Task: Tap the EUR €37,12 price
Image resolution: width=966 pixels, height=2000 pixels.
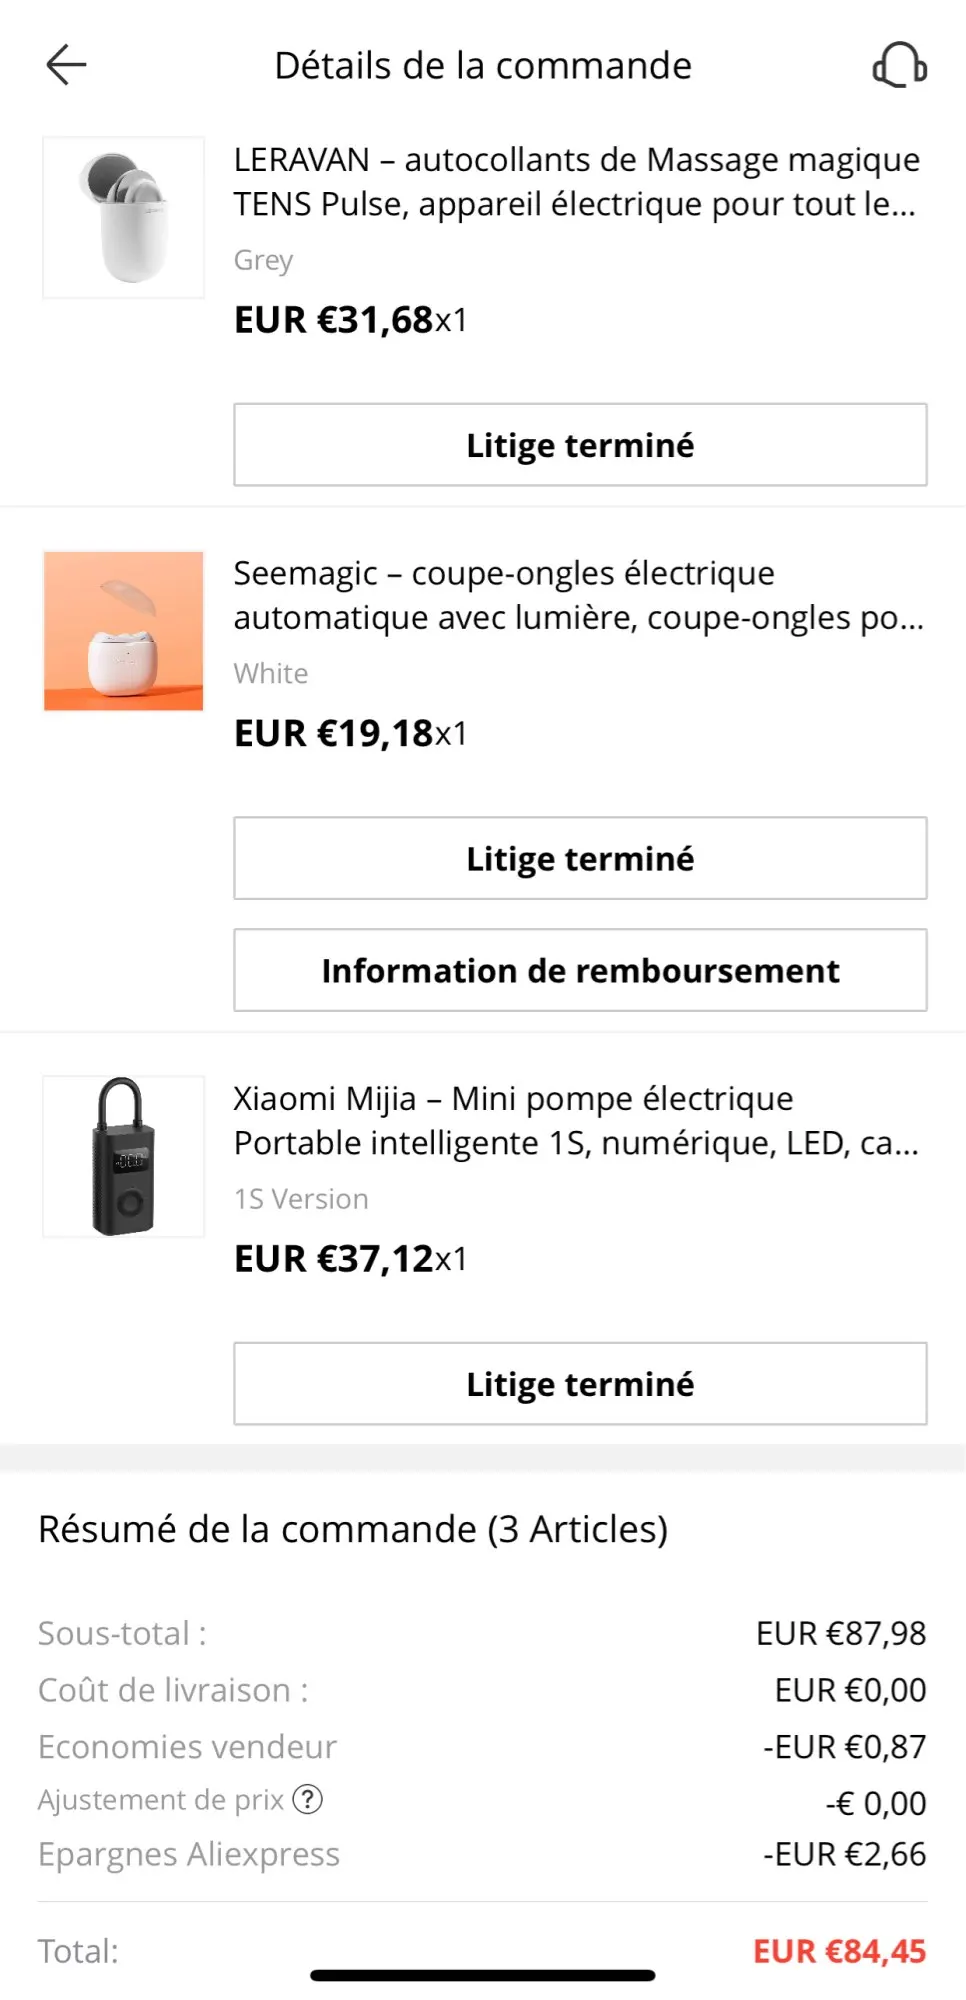Action: click(334, 1259)
